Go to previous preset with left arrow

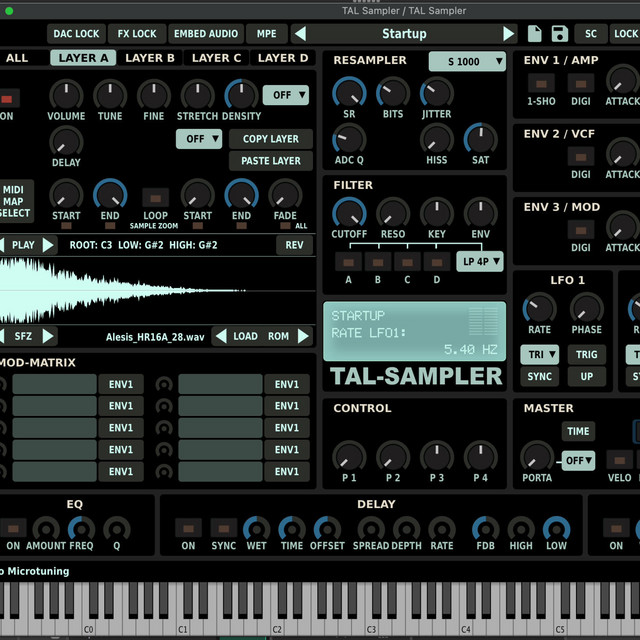click(x=300, y=33)
